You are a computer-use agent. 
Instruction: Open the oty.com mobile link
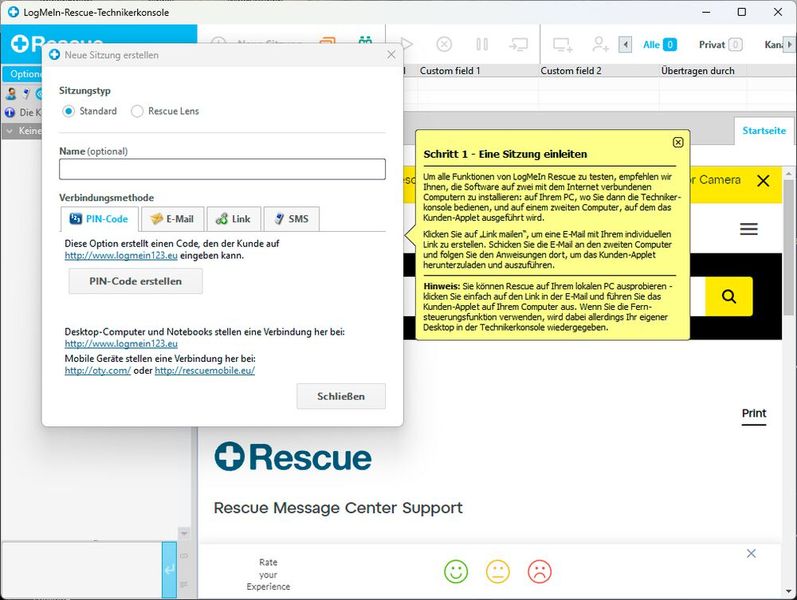point(98,371)
